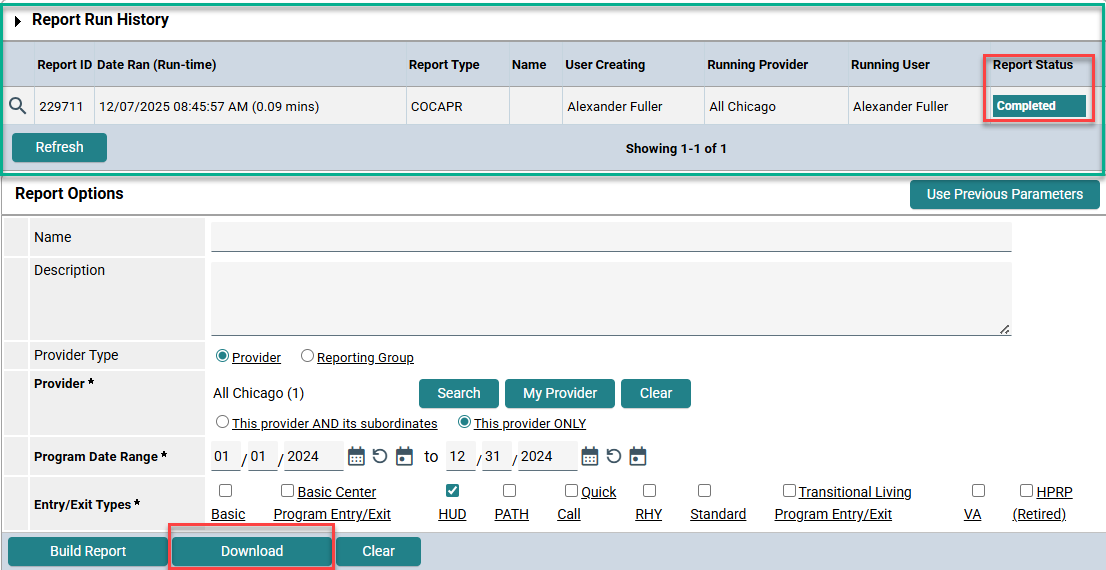Reset the start date with the undo arrow
Screen dimensions: 1106x570
[380, 456]
